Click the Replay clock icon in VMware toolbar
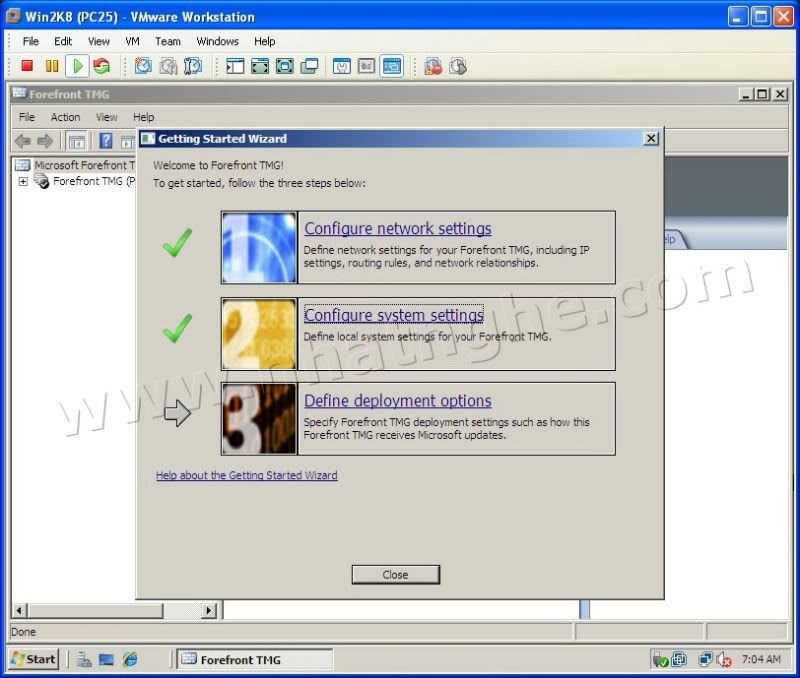 click(458, 66)
